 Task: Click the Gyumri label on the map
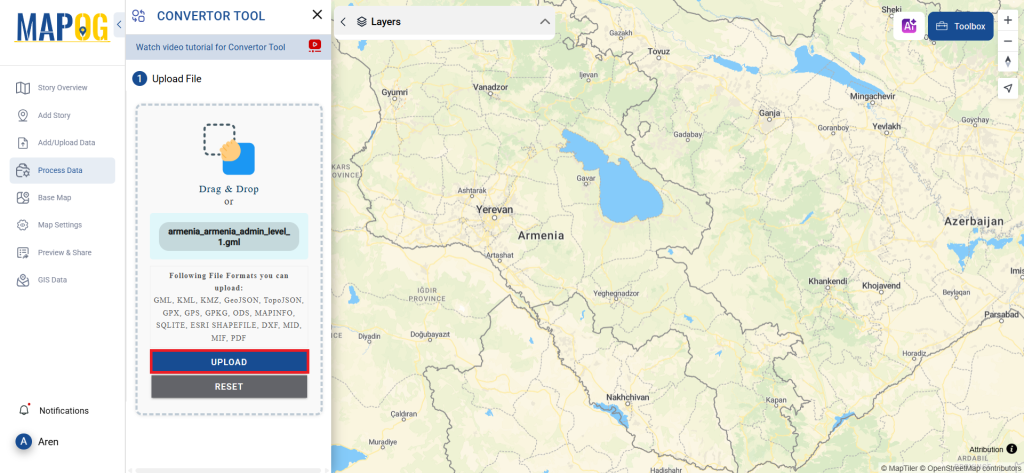pyautogui.click(x=394, y=92)
